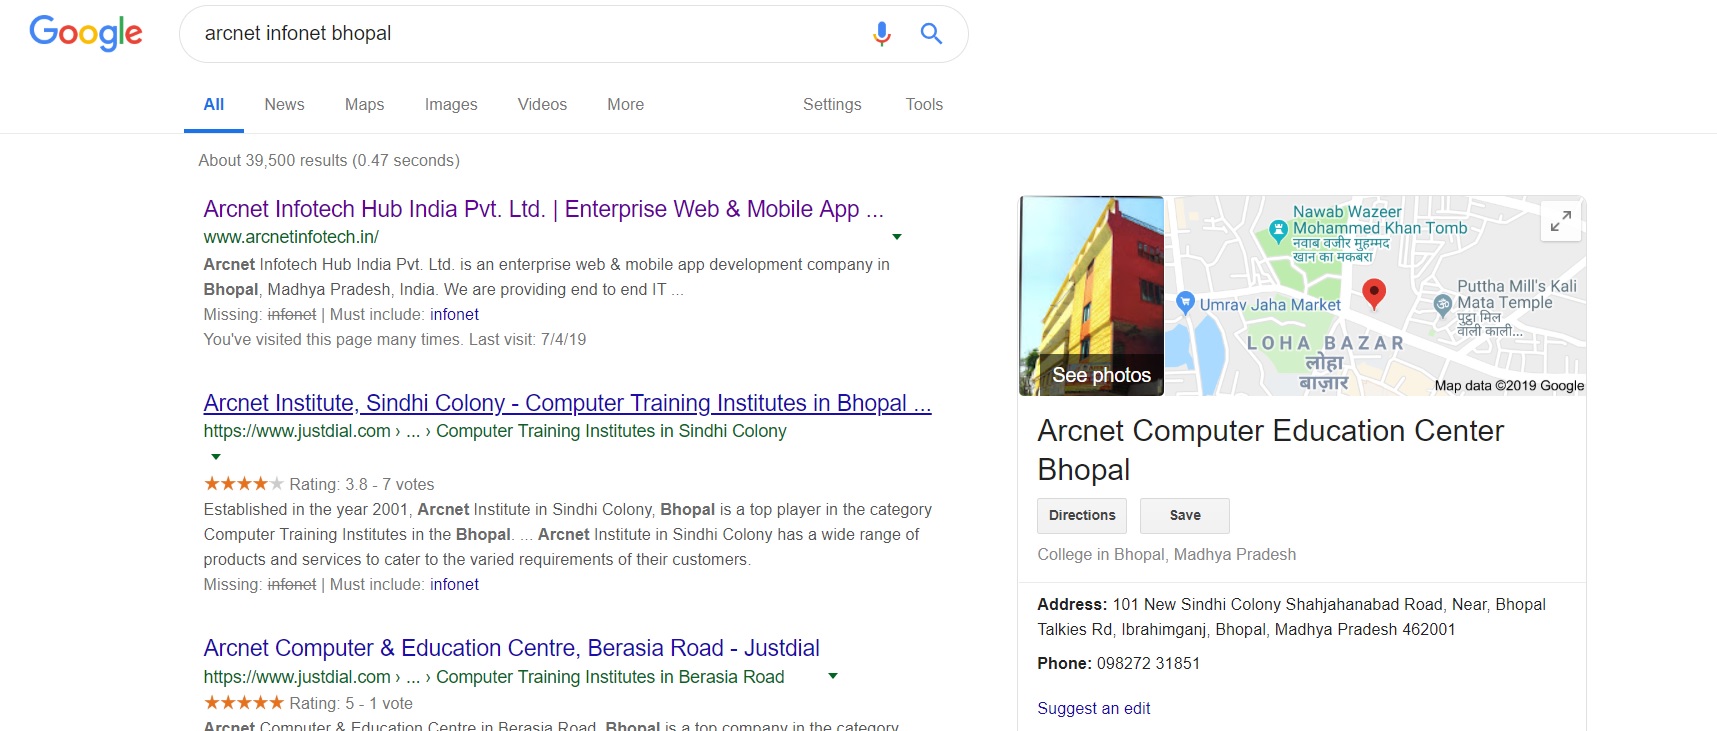Click the 'Rating: 3.8 - 7 votes' text

(x=362, y=484)
